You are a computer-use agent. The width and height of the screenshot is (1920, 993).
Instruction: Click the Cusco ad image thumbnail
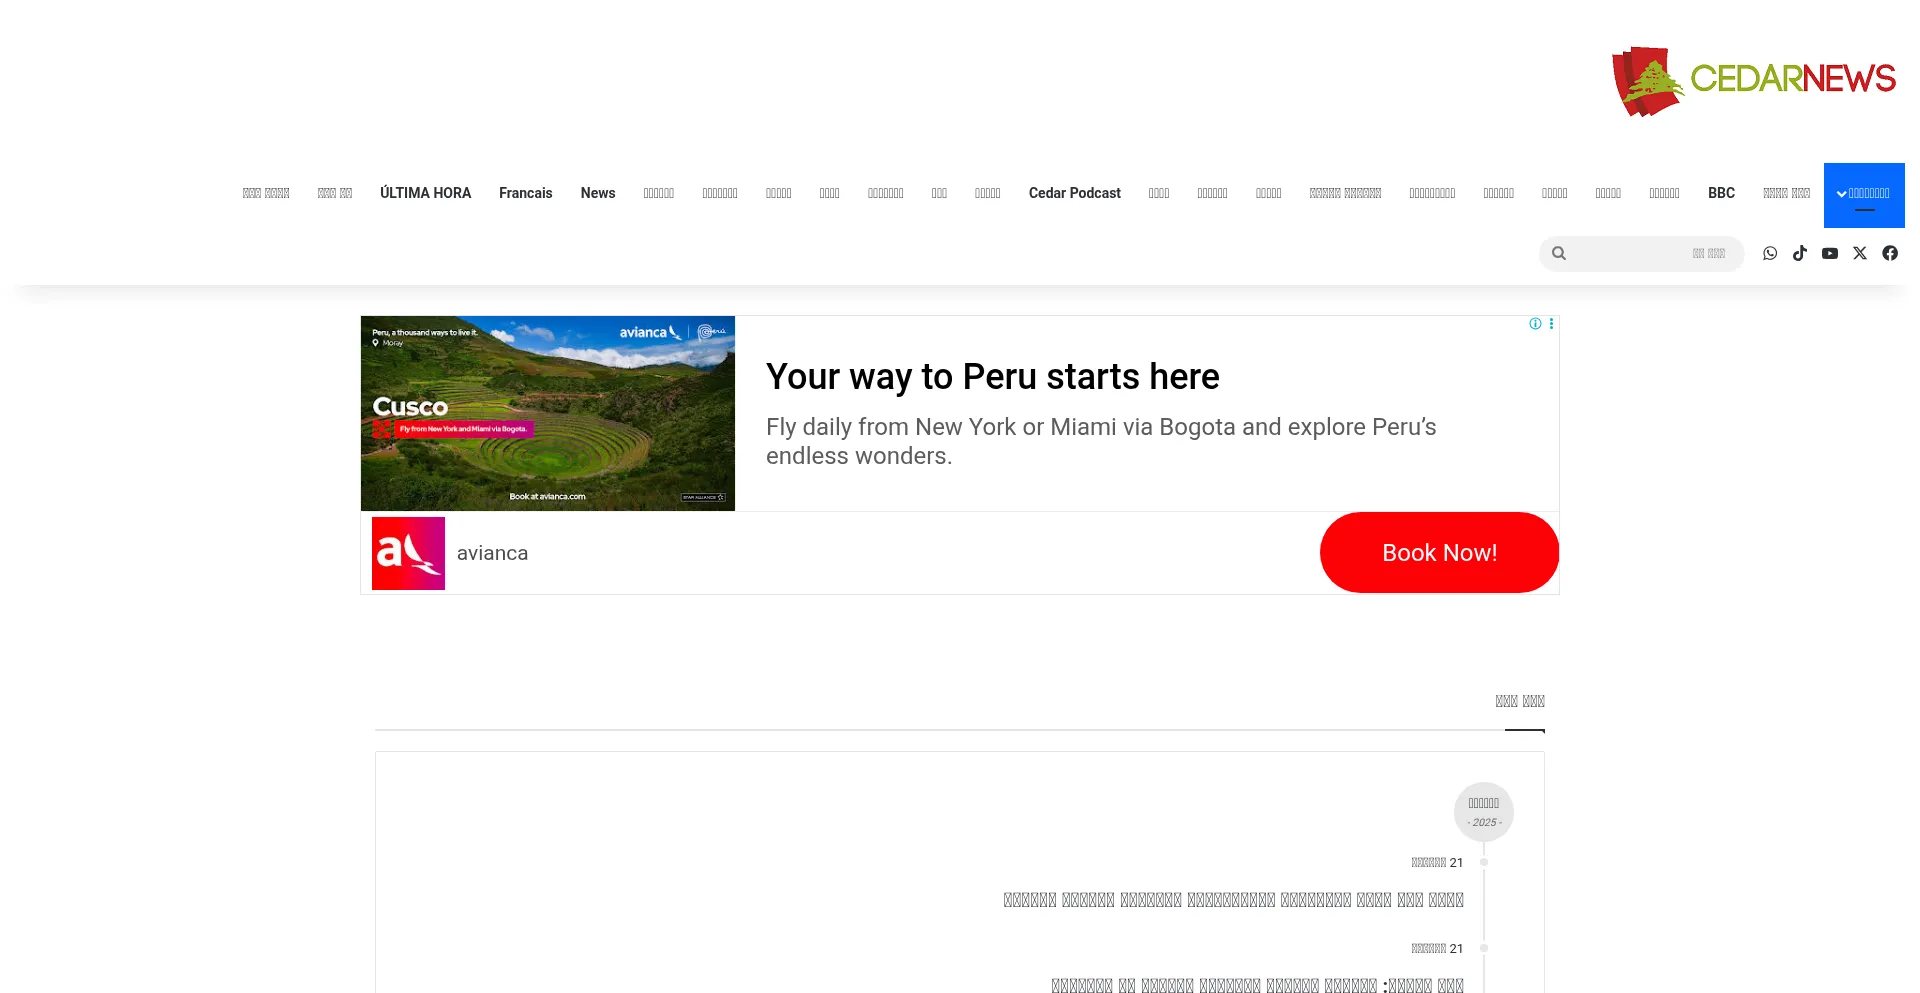click(x=548, y=413)
